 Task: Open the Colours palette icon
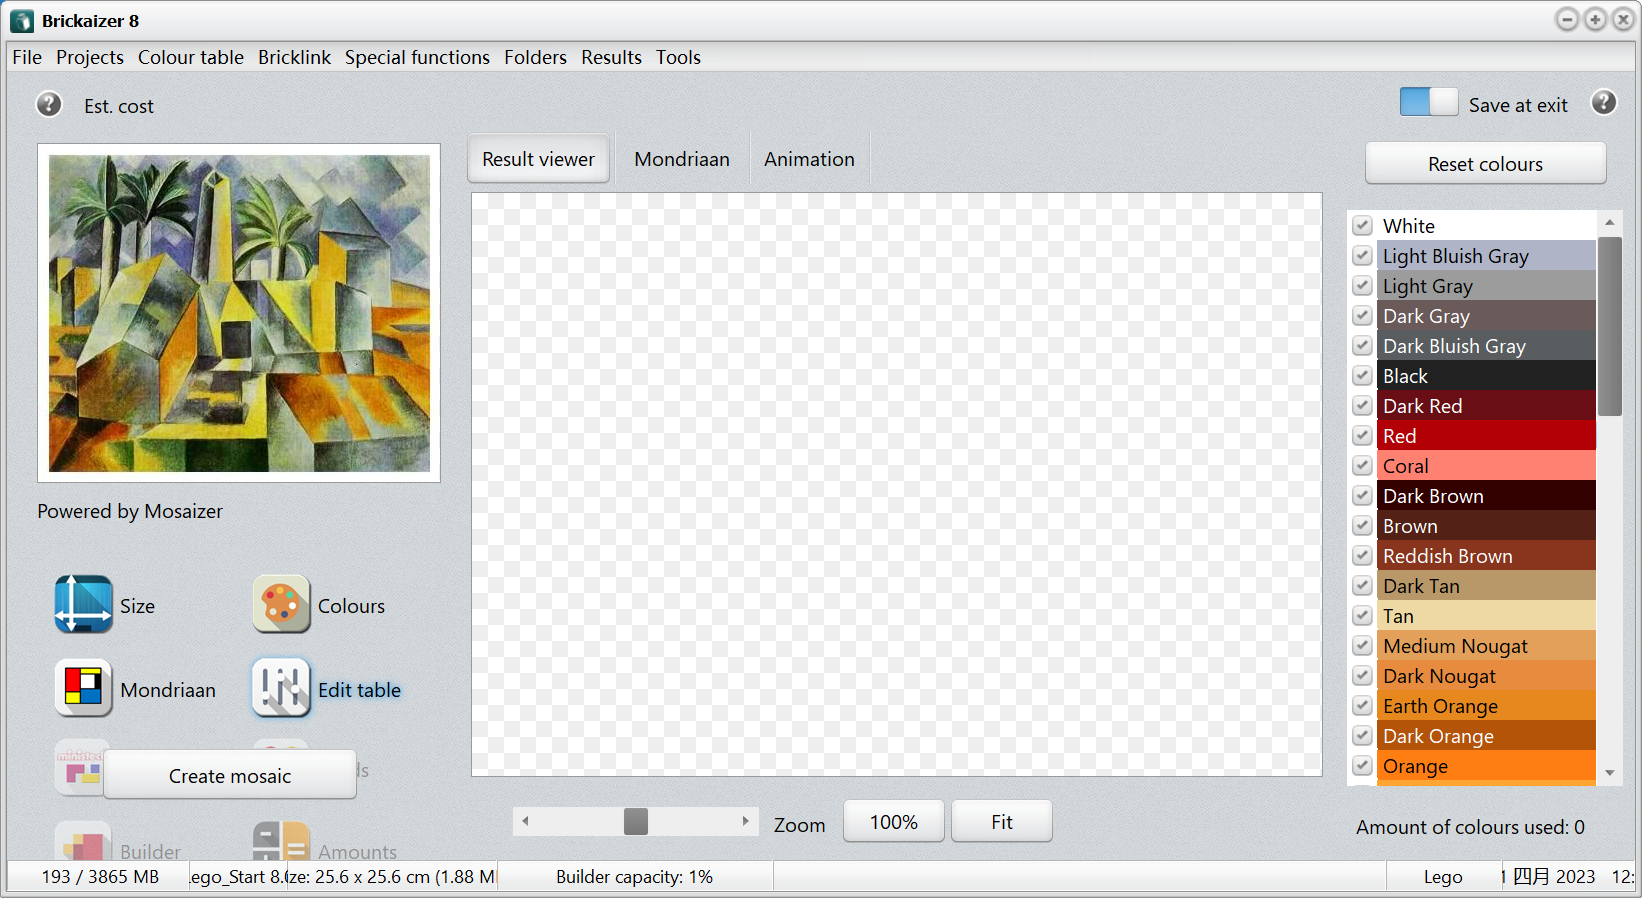click(281, 604)
